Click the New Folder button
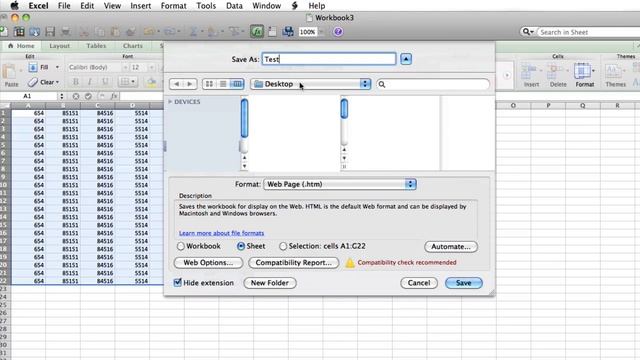The image size is (640, 360). pos(270,283)
